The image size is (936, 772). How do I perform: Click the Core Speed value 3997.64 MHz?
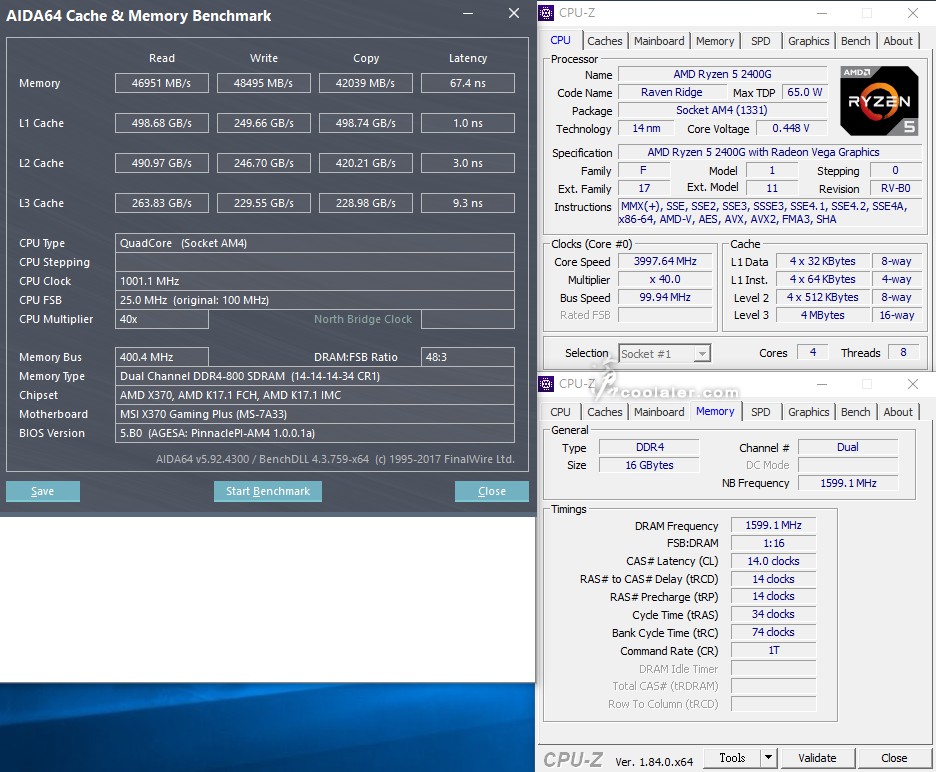click(x=665, y=261)
